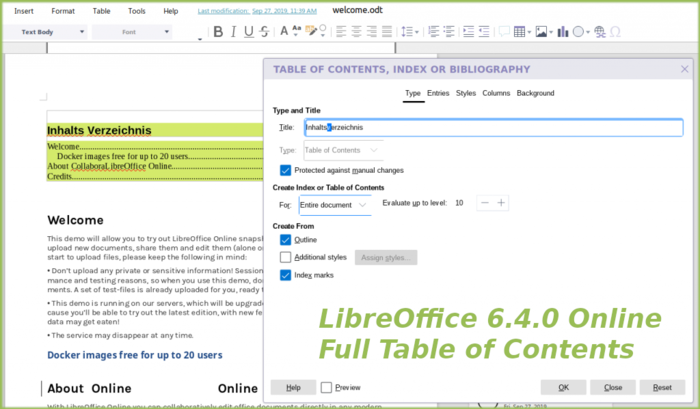Click the dialog Help button
The image size is (700, 409).
coord(293,388)
